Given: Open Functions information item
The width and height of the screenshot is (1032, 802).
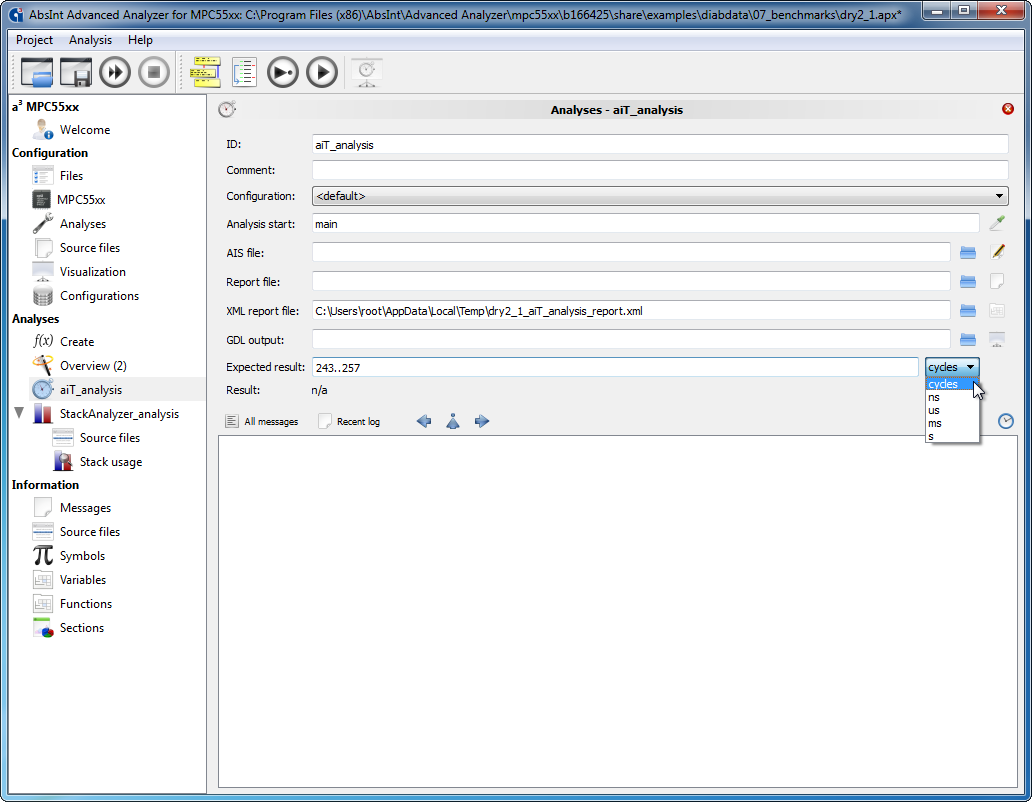Looking at the screenshot, I should (x=86, y=604).
